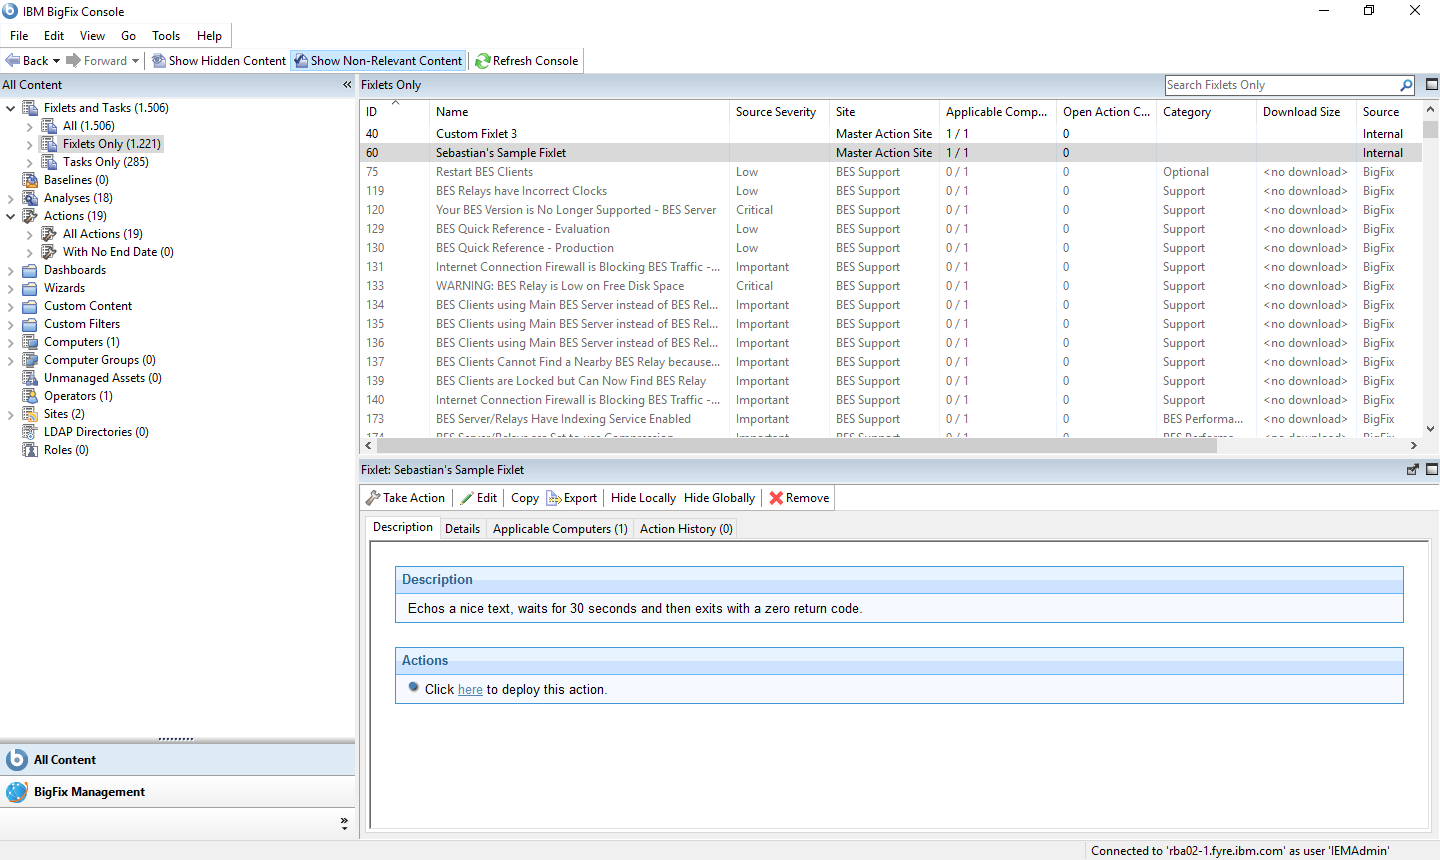The image size is (1440, 860).
Task: Click the Computers icon in tree
Action: [30, 342]
